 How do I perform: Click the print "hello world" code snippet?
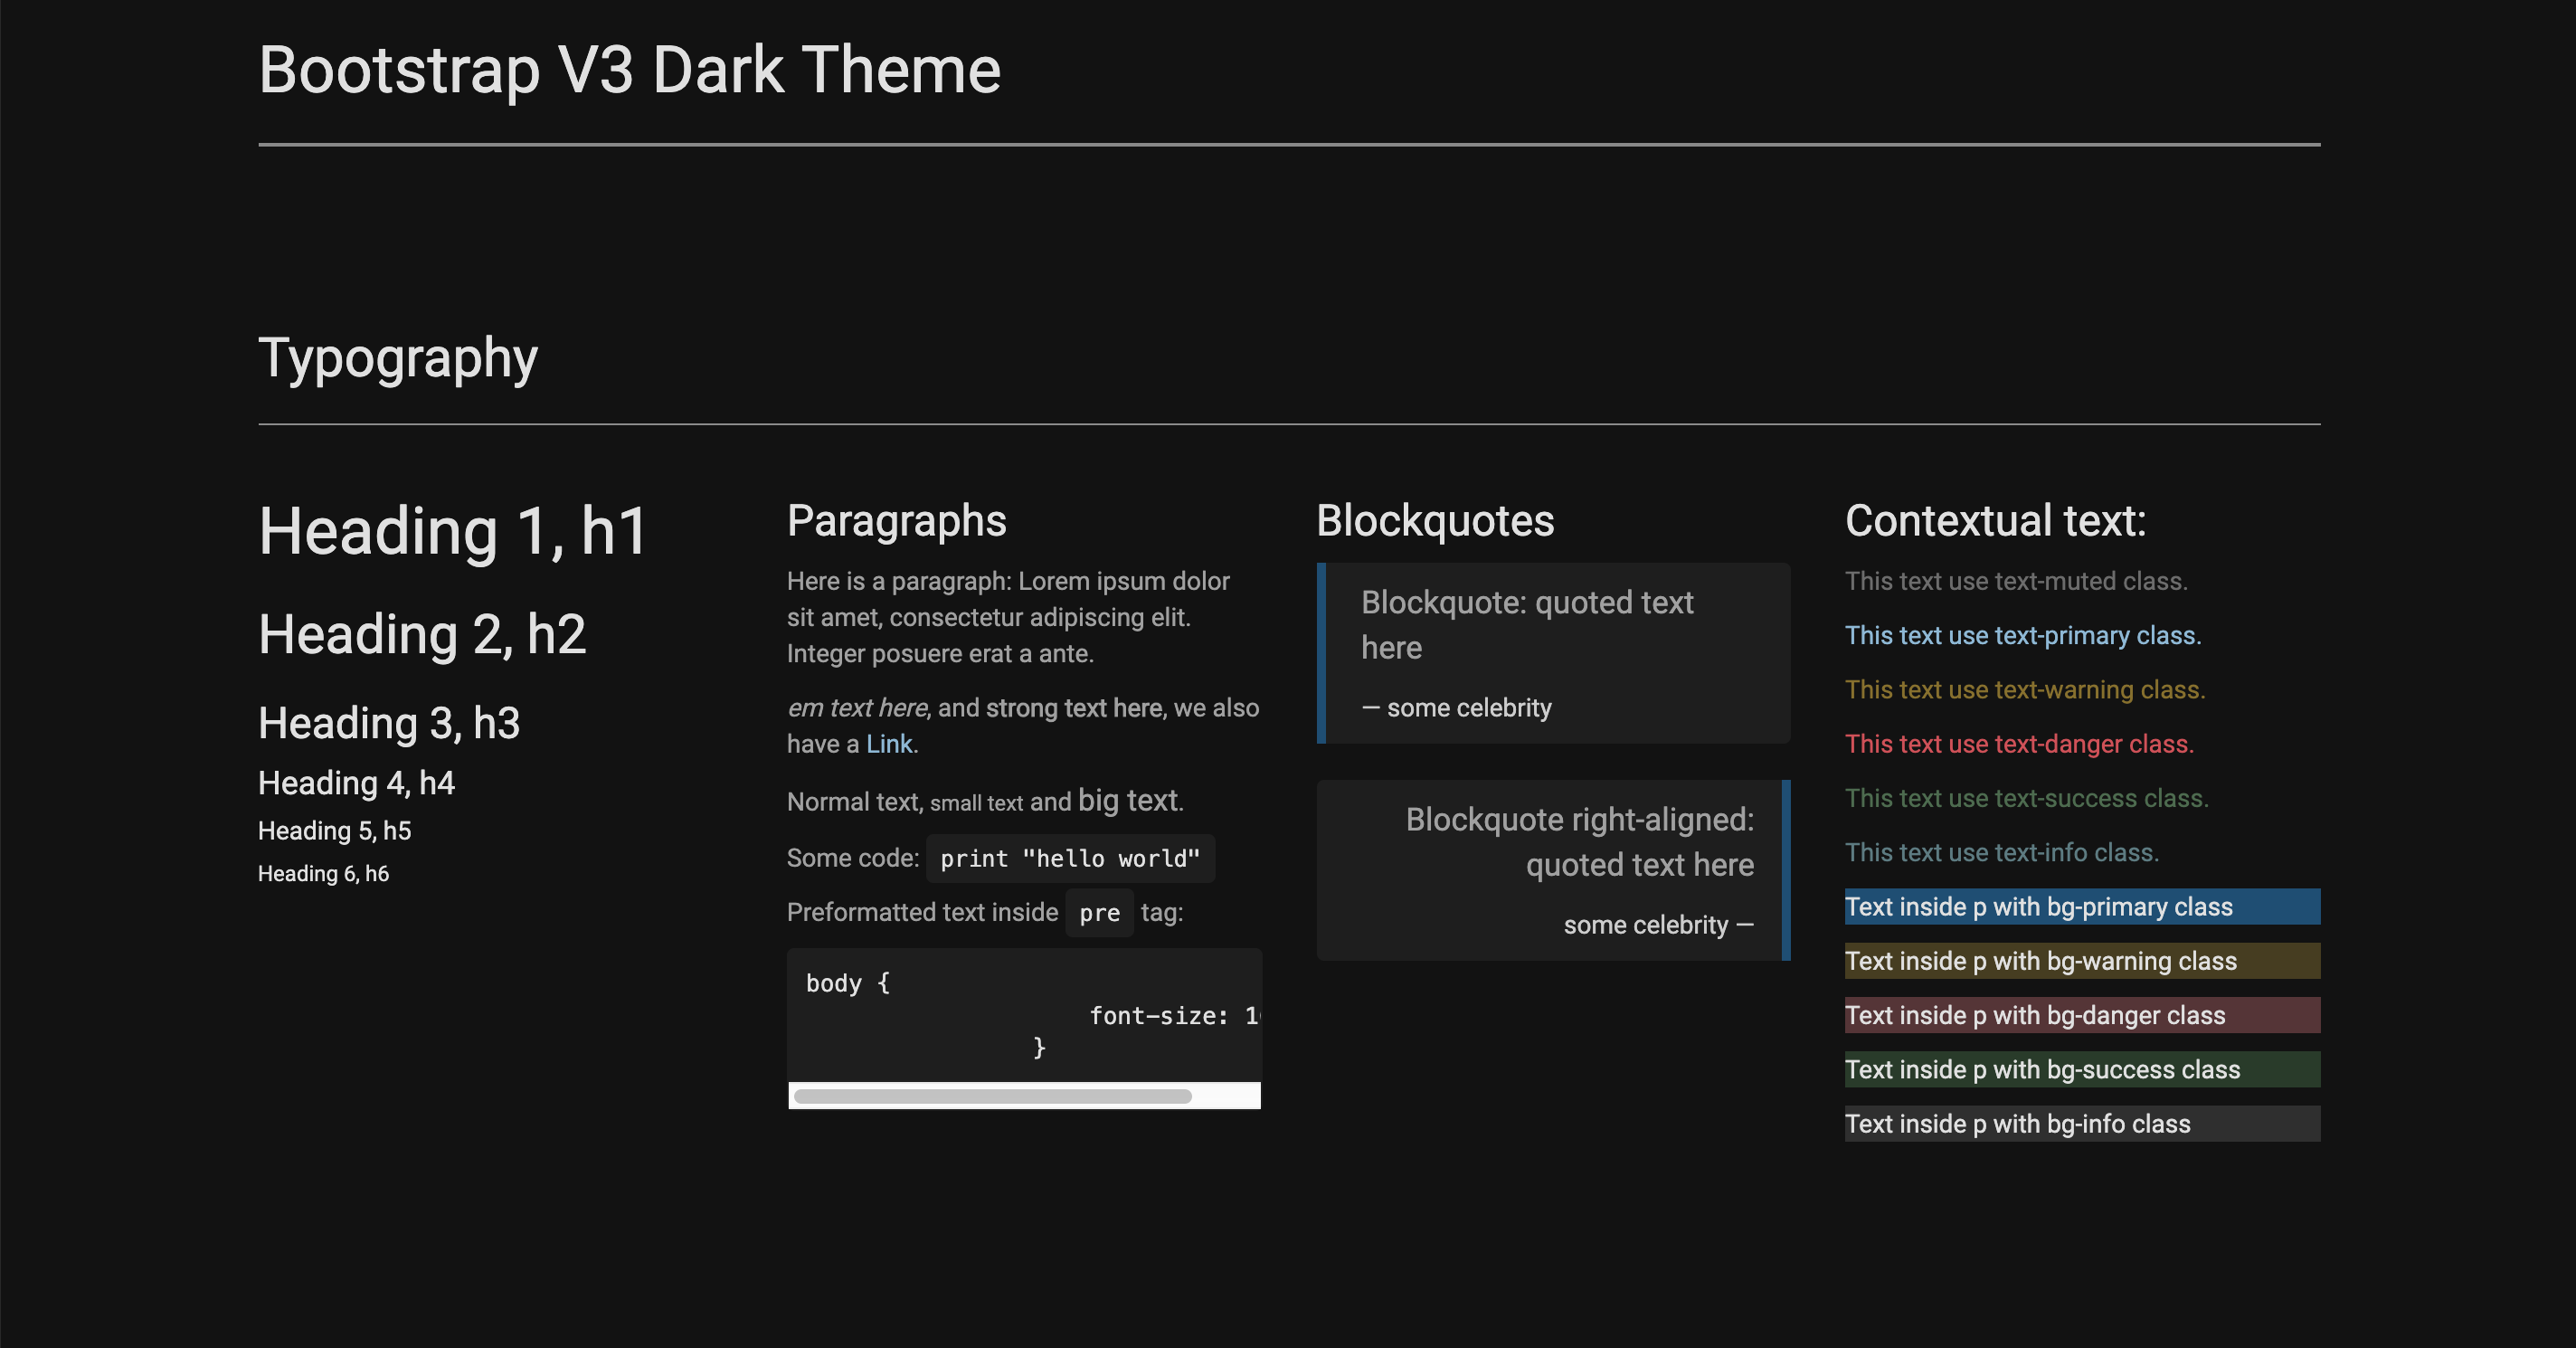[x=1070, y=858]
